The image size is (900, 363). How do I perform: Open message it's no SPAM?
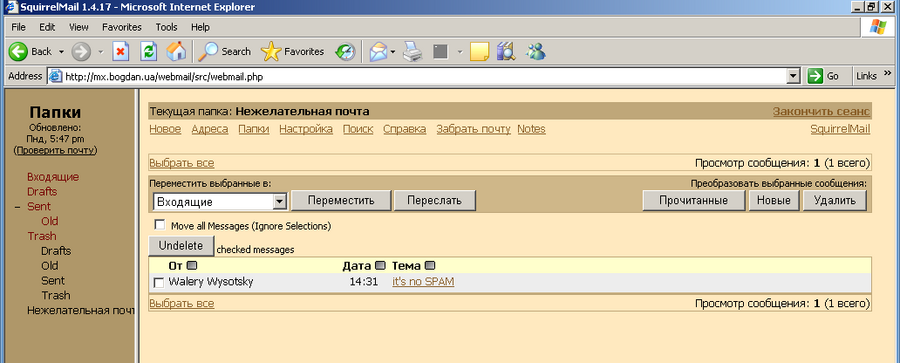[x=423, y=281]
